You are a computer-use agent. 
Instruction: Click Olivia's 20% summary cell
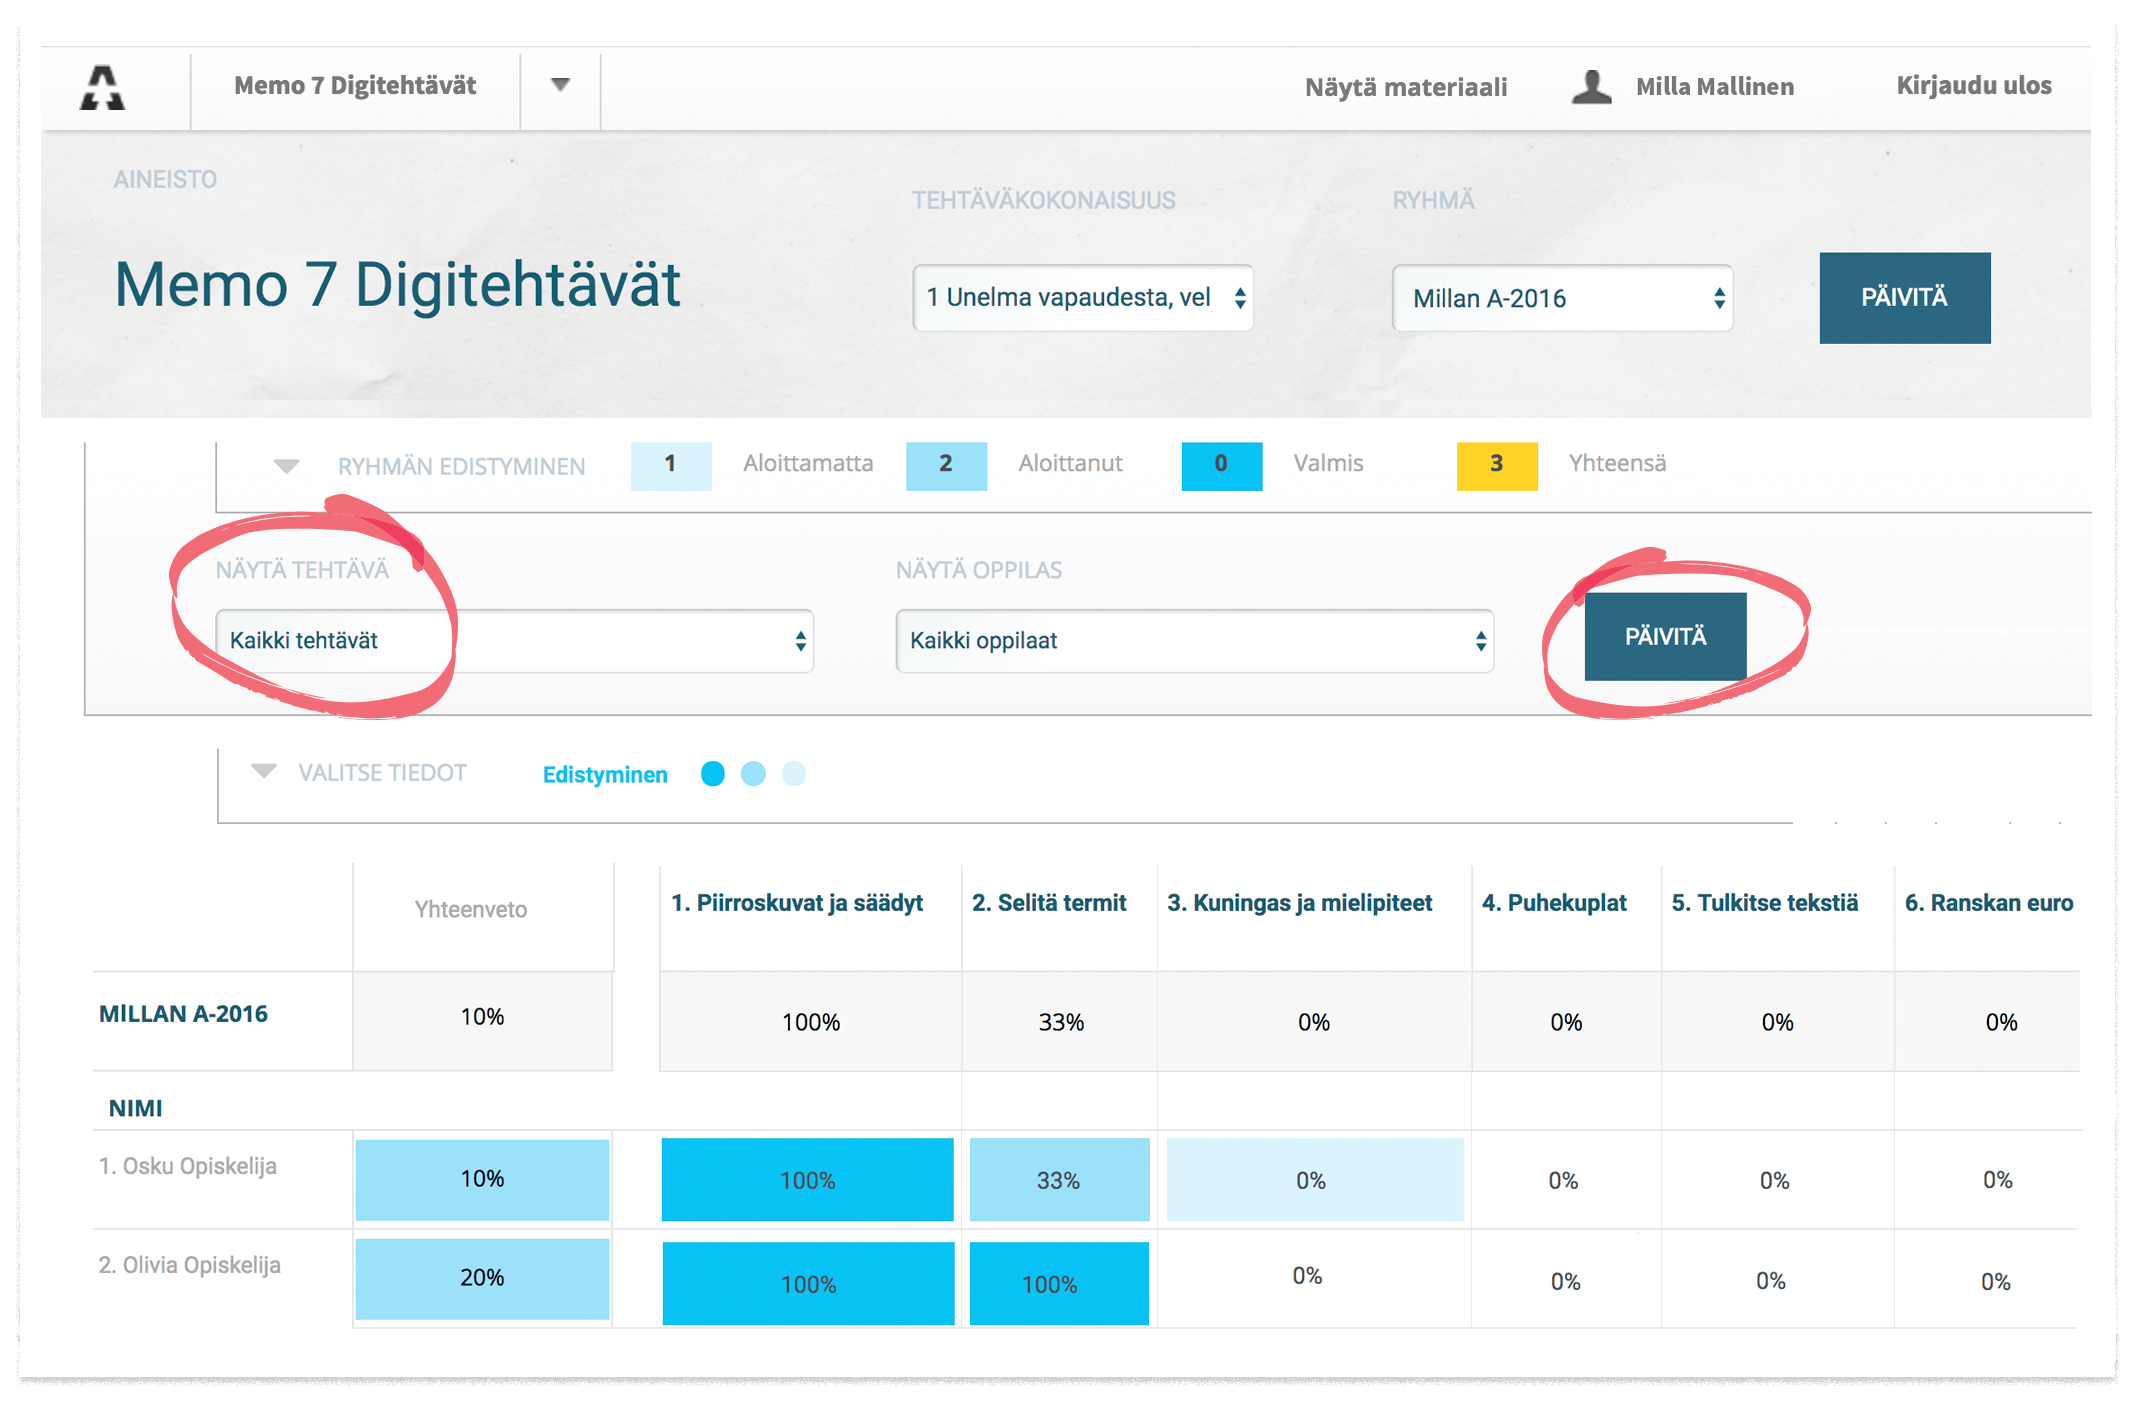pos(482,1278)
